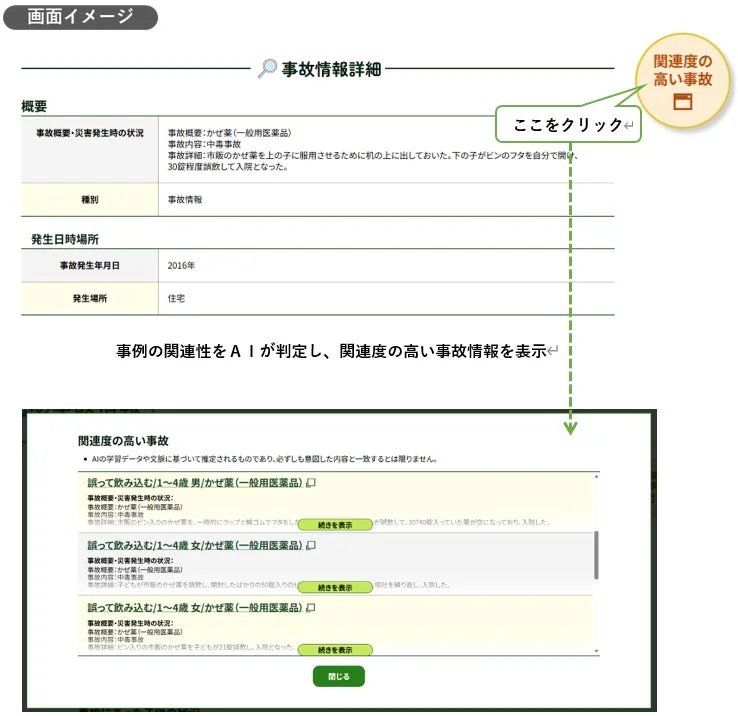This screenshot has height=716, width=738.
Task: Click the 種別 row label
Action: click(x=90, y=200)
